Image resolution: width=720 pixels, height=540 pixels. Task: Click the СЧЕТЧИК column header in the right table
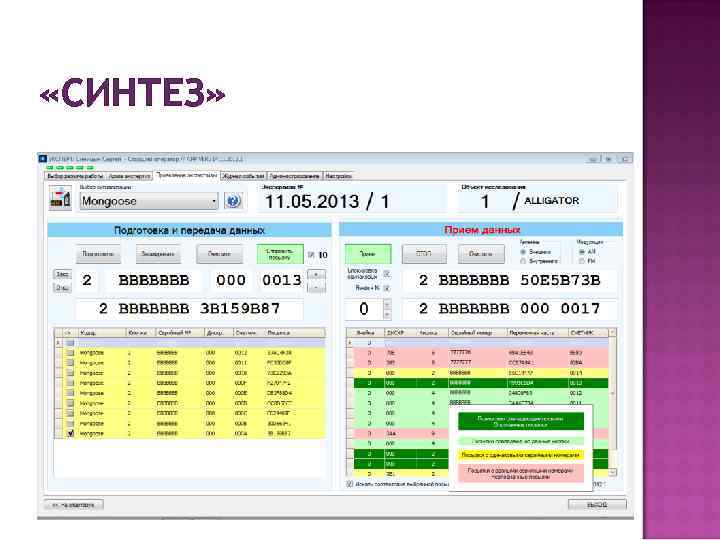tap(588, 332)
